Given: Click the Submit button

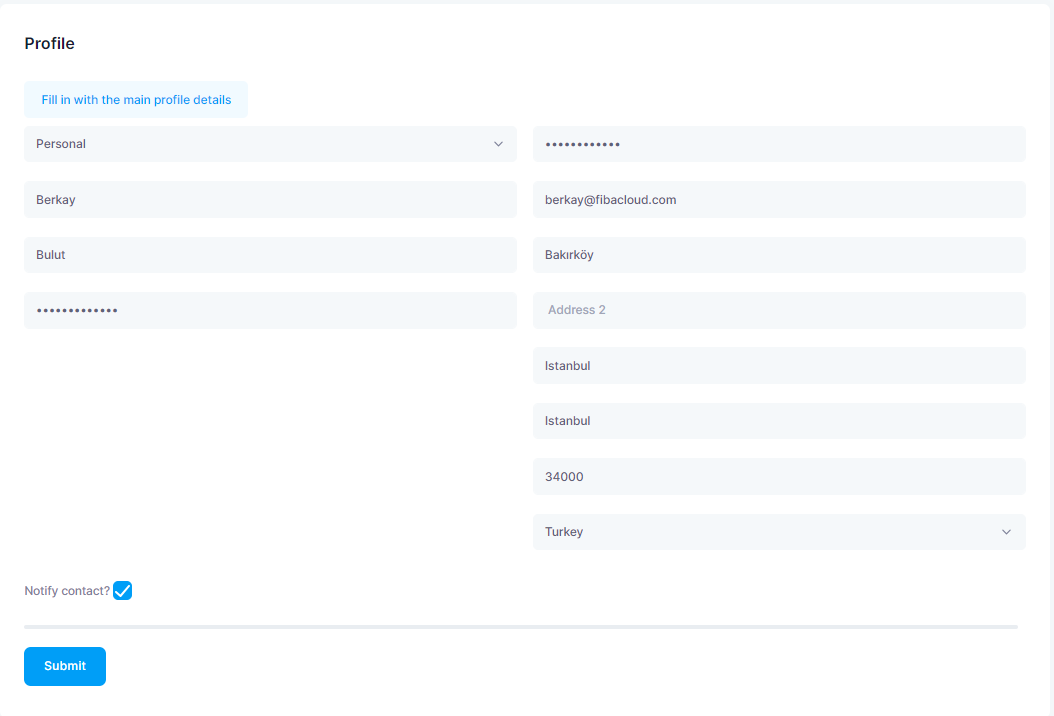Looking at the screenshot, I should pyautogui.click(x=65, y=666).
